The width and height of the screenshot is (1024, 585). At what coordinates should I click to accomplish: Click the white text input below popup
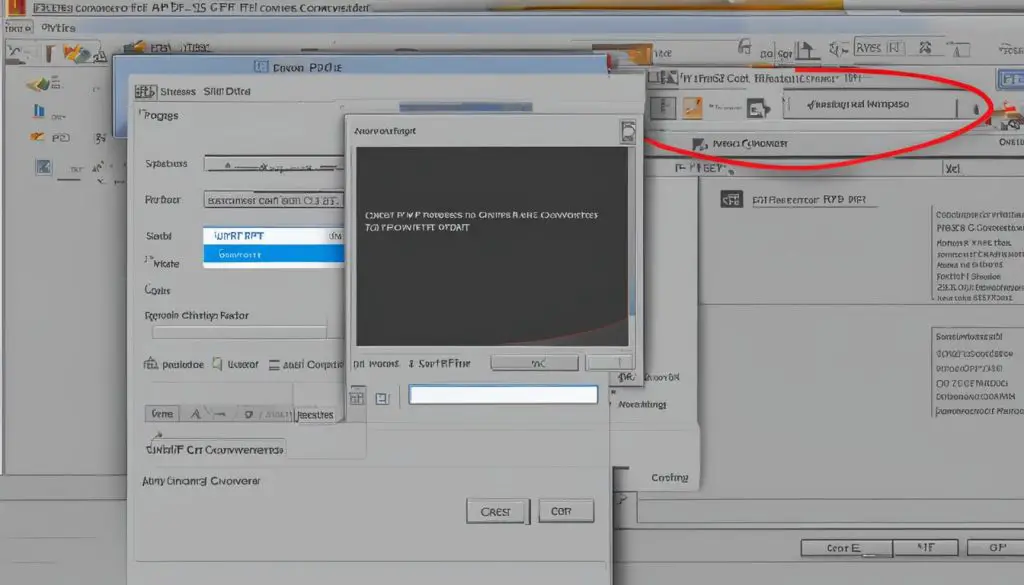(x=503, y=394)
